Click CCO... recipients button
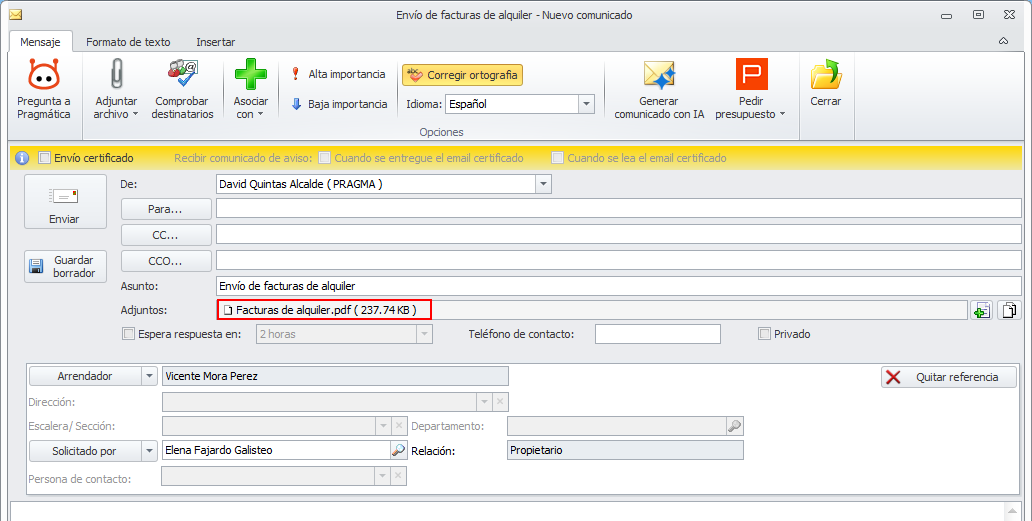This screenshot has width=1032, height=521. (x=166, y=261)
